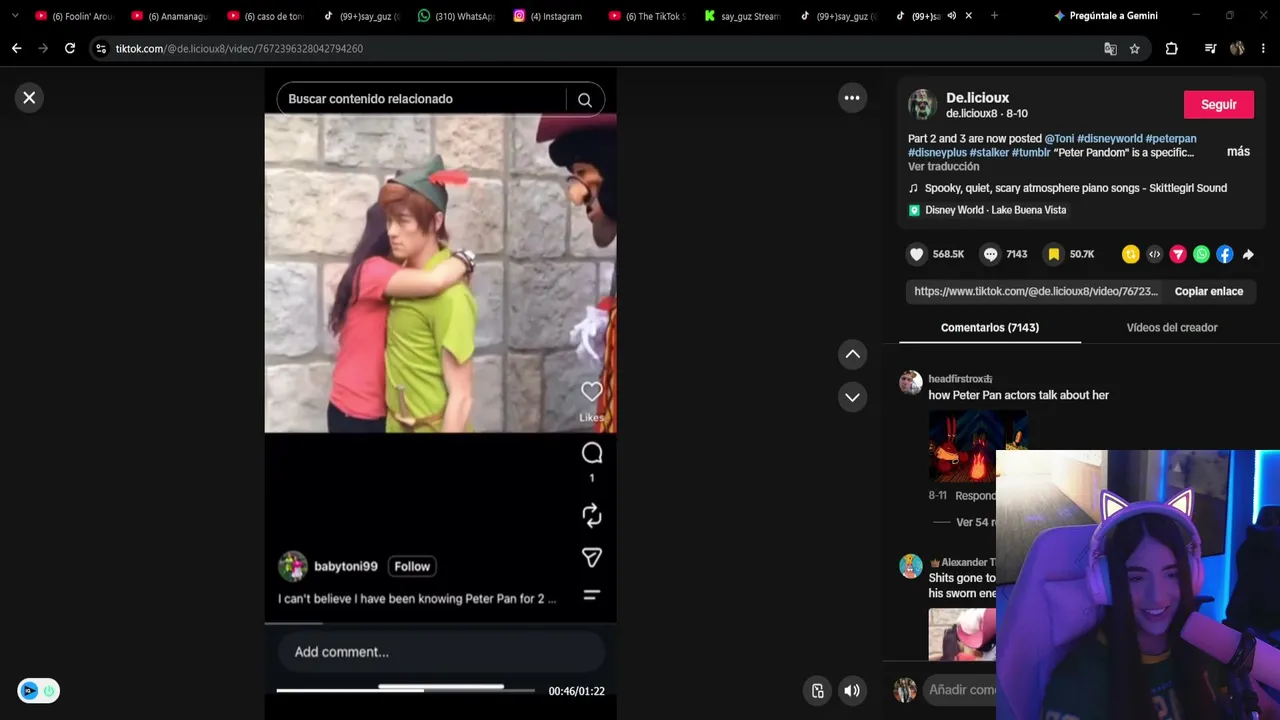The image size is (1280, 720).
Task: Switch to the say_guz Stream browser tab
Action: point(742,16)
